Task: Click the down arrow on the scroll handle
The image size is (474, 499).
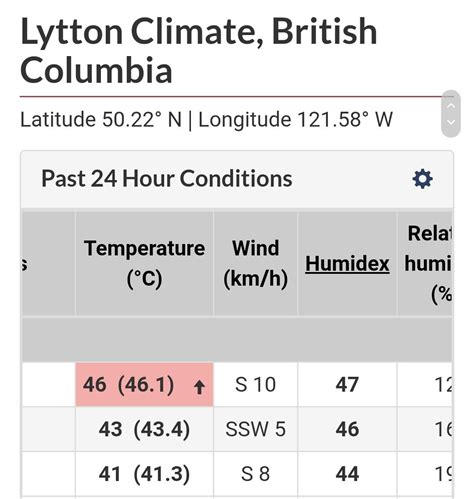Action: (x=451, y=122)
